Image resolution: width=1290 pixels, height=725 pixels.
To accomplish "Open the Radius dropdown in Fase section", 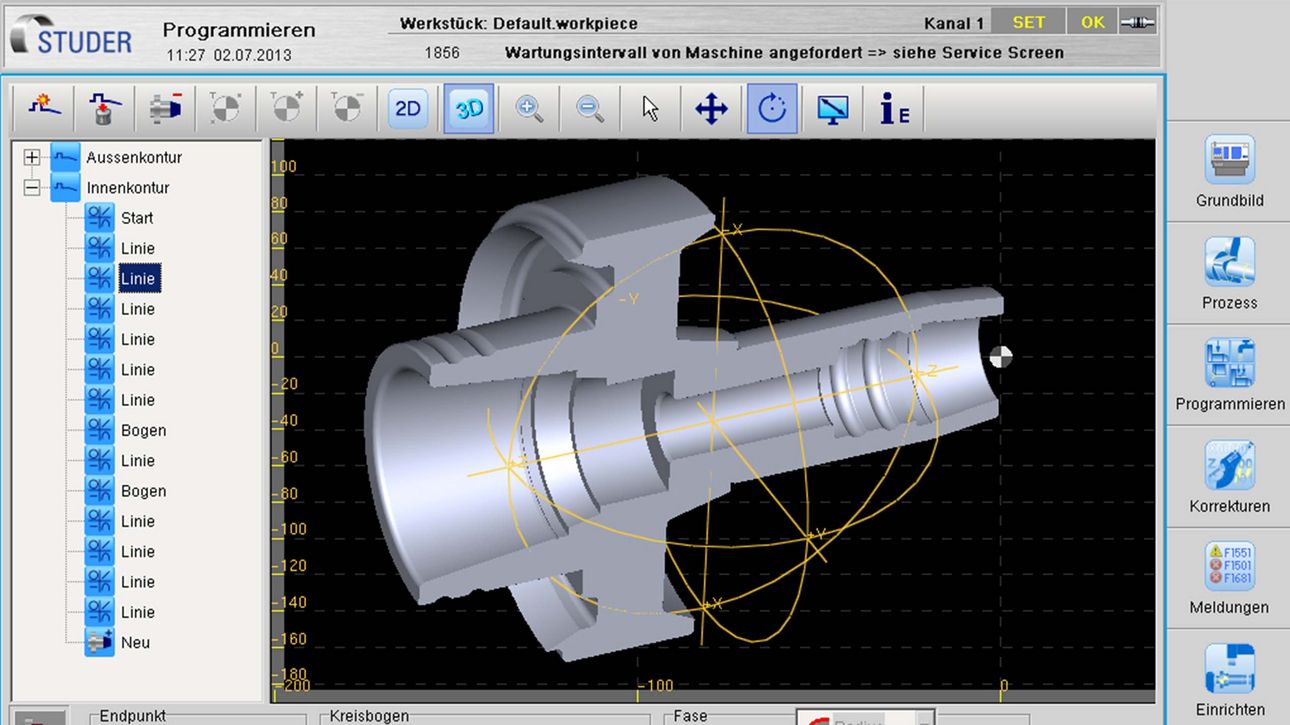I will point(924,719).
